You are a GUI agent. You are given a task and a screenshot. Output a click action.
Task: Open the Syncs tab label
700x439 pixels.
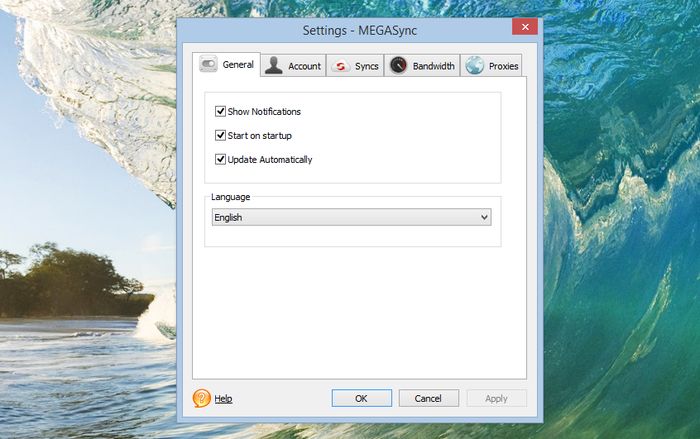[366, 67]
